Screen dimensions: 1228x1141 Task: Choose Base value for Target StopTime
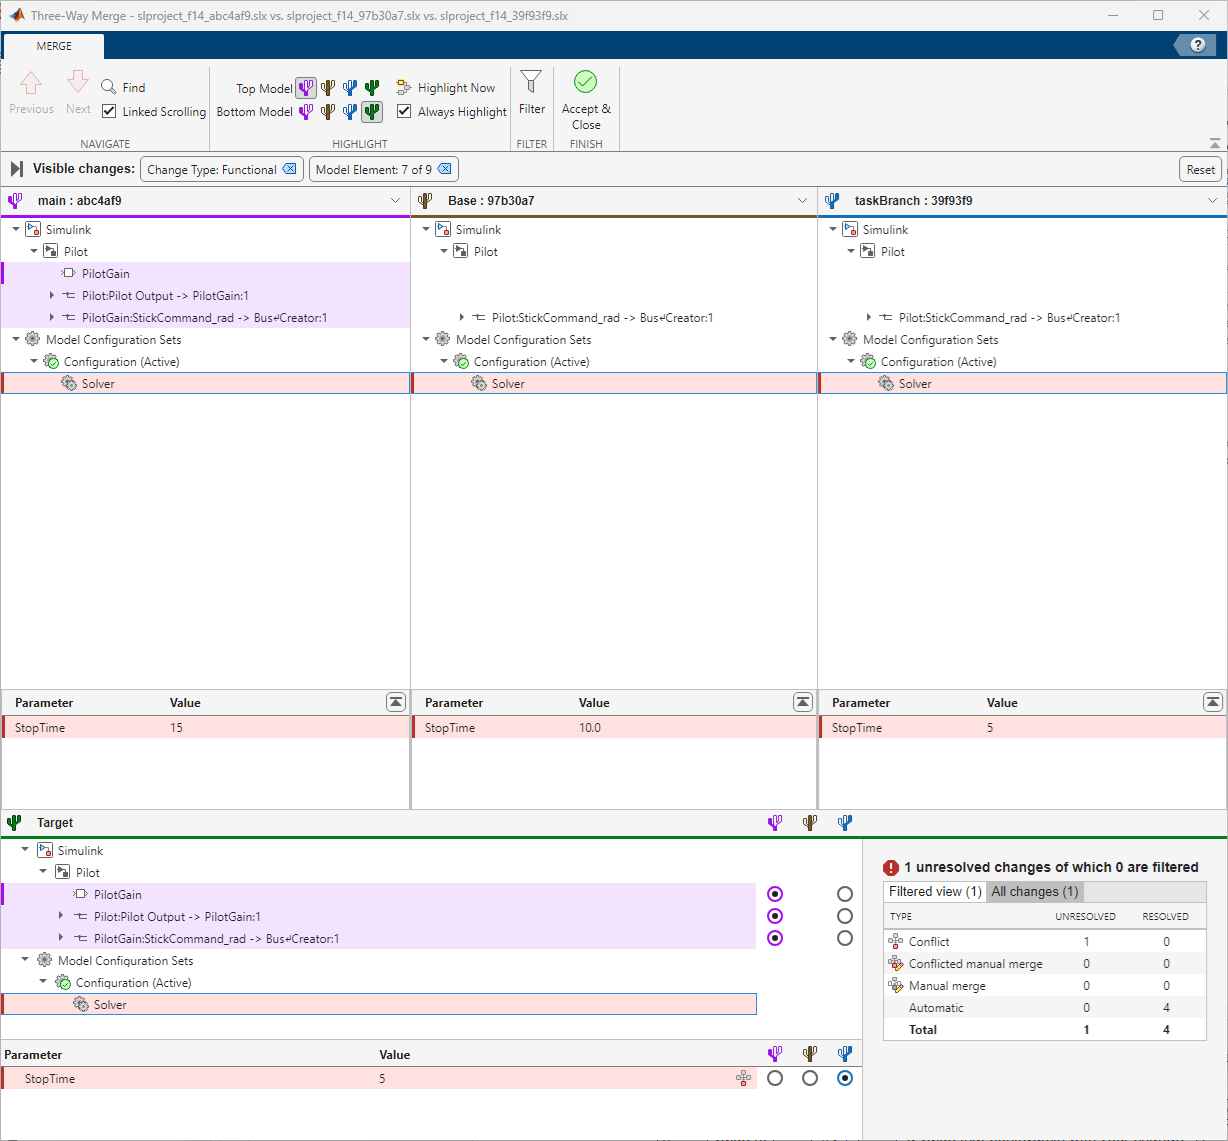point(810,1078)
